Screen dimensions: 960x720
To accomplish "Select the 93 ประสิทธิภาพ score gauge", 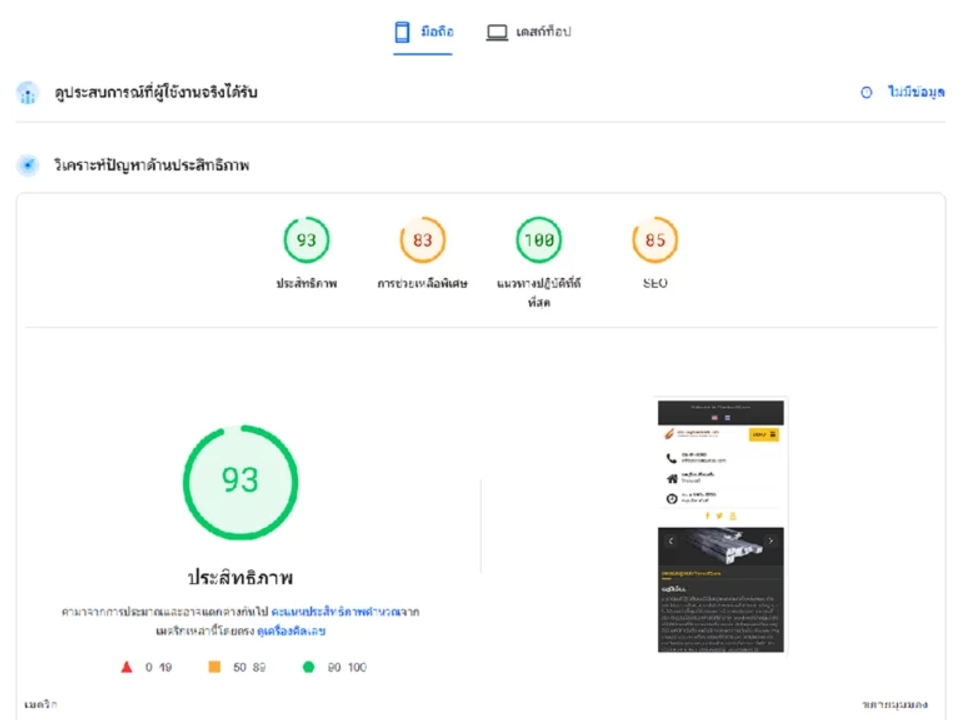I will (x=306, y=240).
